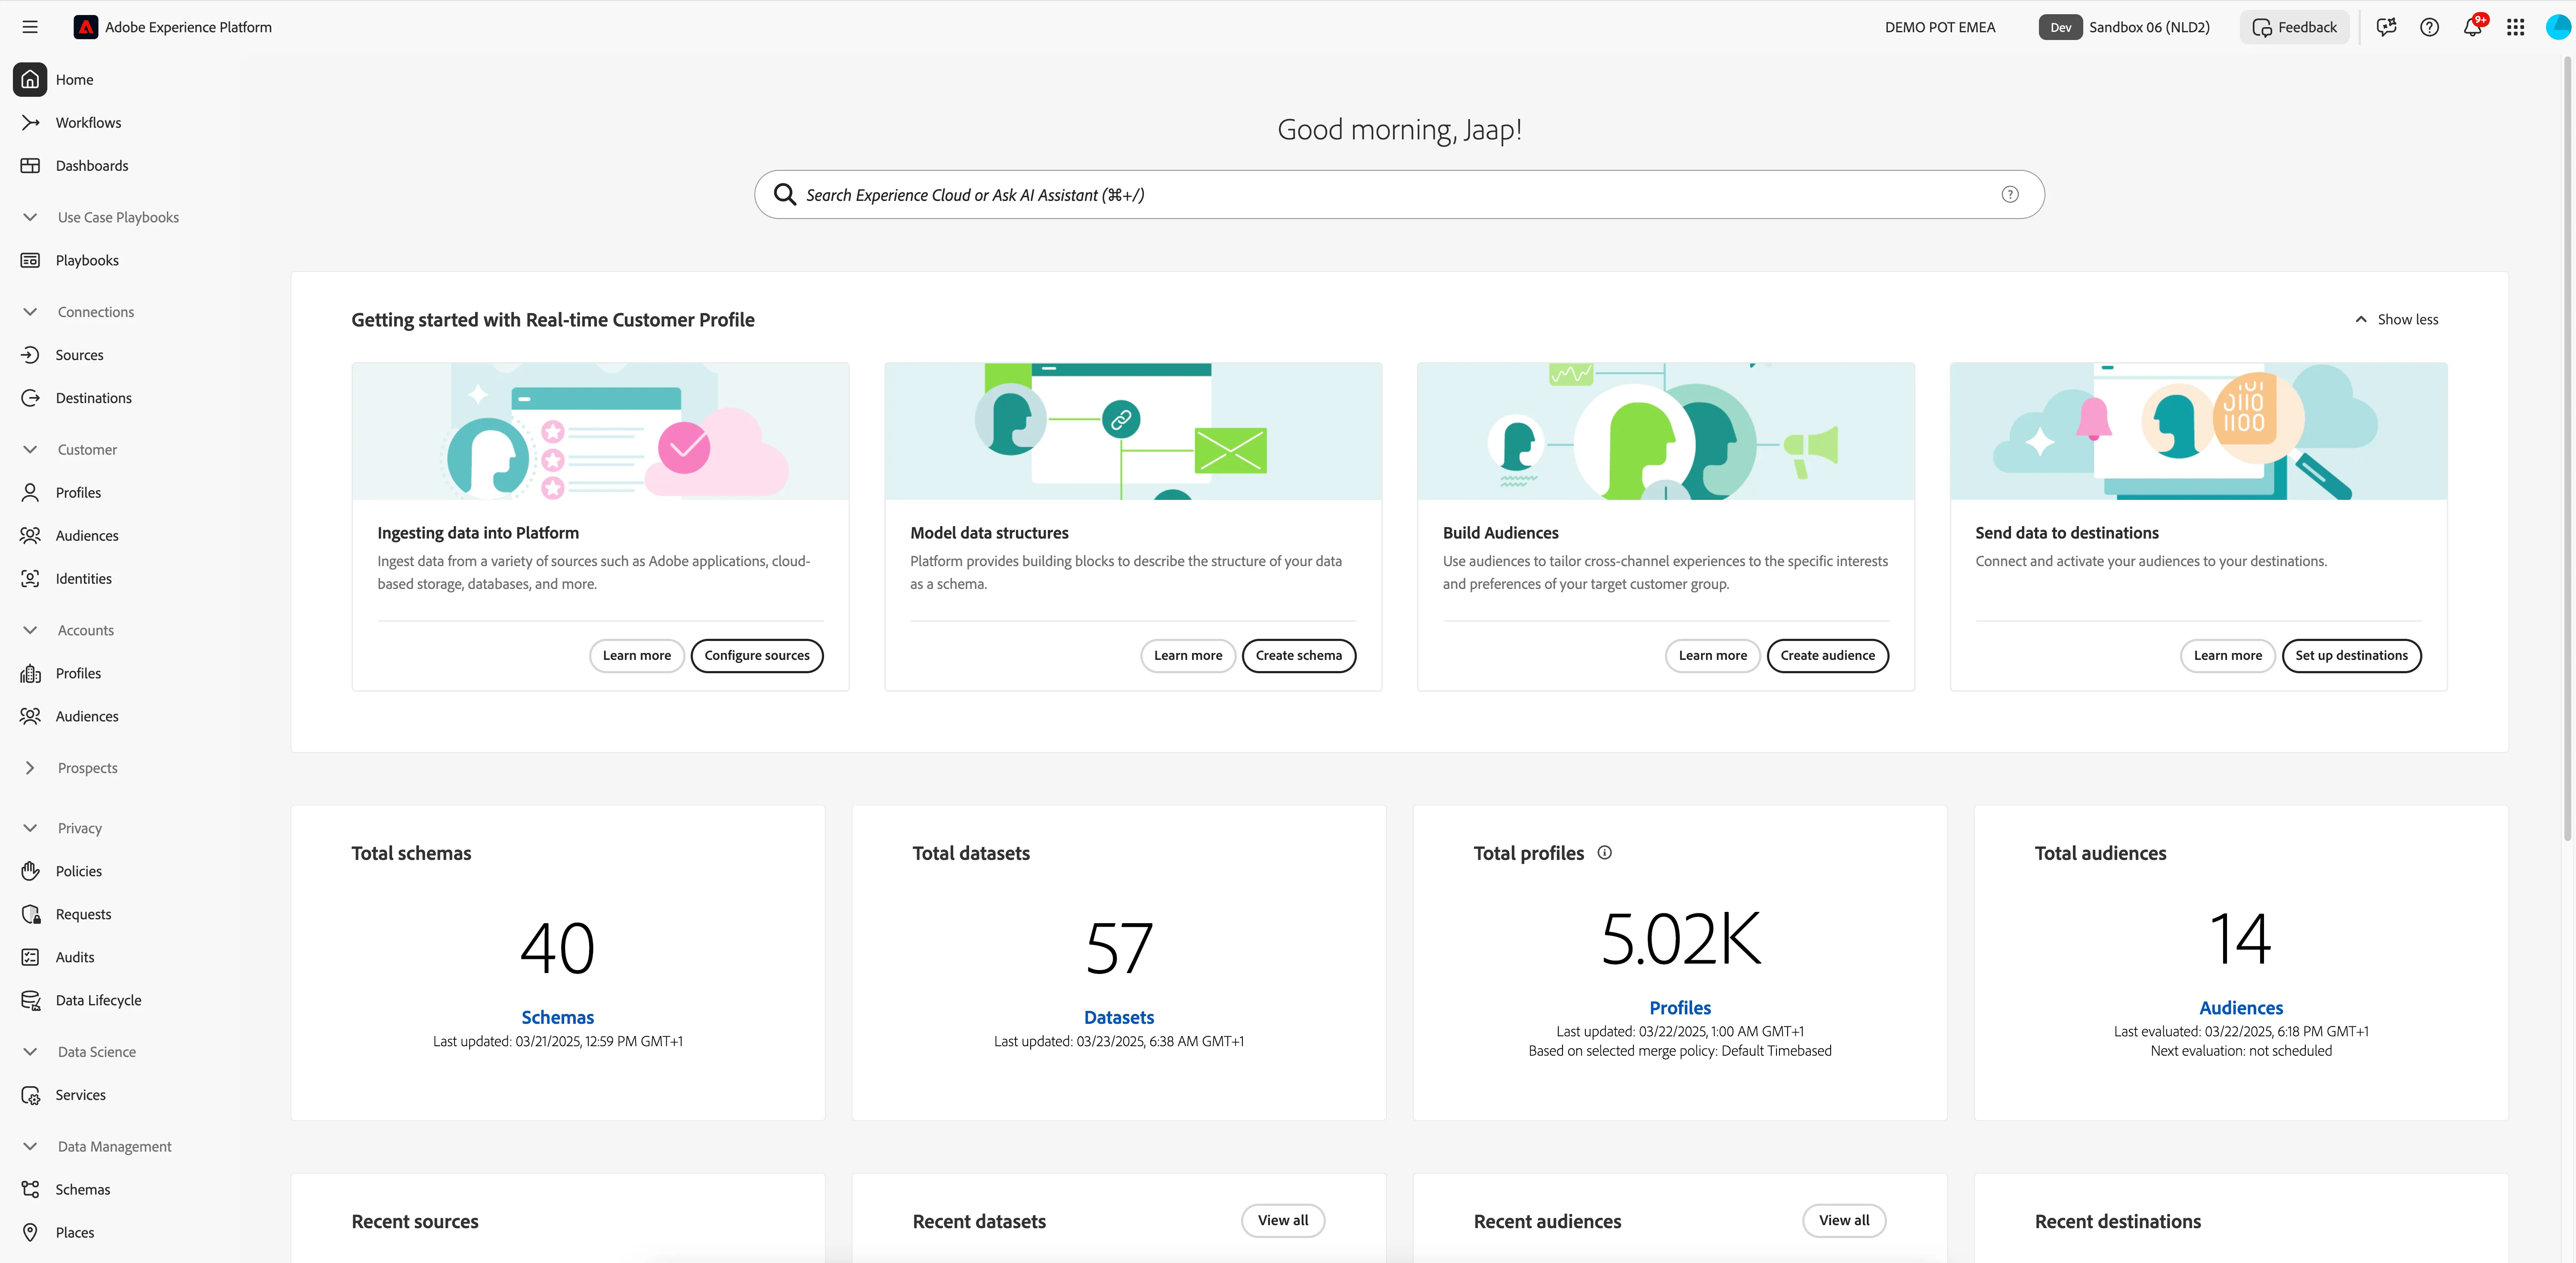Collapse Getting started with Show less

pos(2396,319)
